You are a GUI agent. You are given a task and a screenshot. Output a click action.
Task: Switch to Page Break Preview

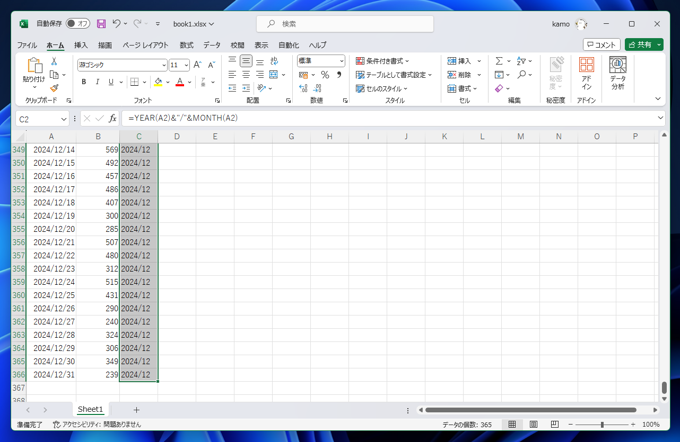[555, 424]
